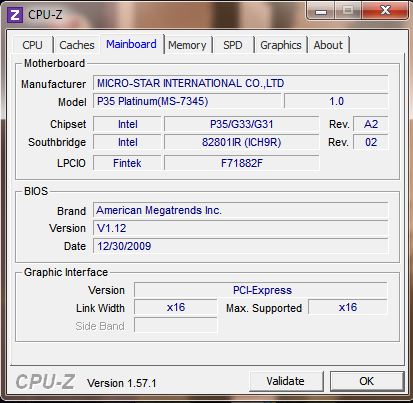The width and height of the screenshot is (413, 403).
Task: Click the Southbridge label
Action: pos(57,142)
